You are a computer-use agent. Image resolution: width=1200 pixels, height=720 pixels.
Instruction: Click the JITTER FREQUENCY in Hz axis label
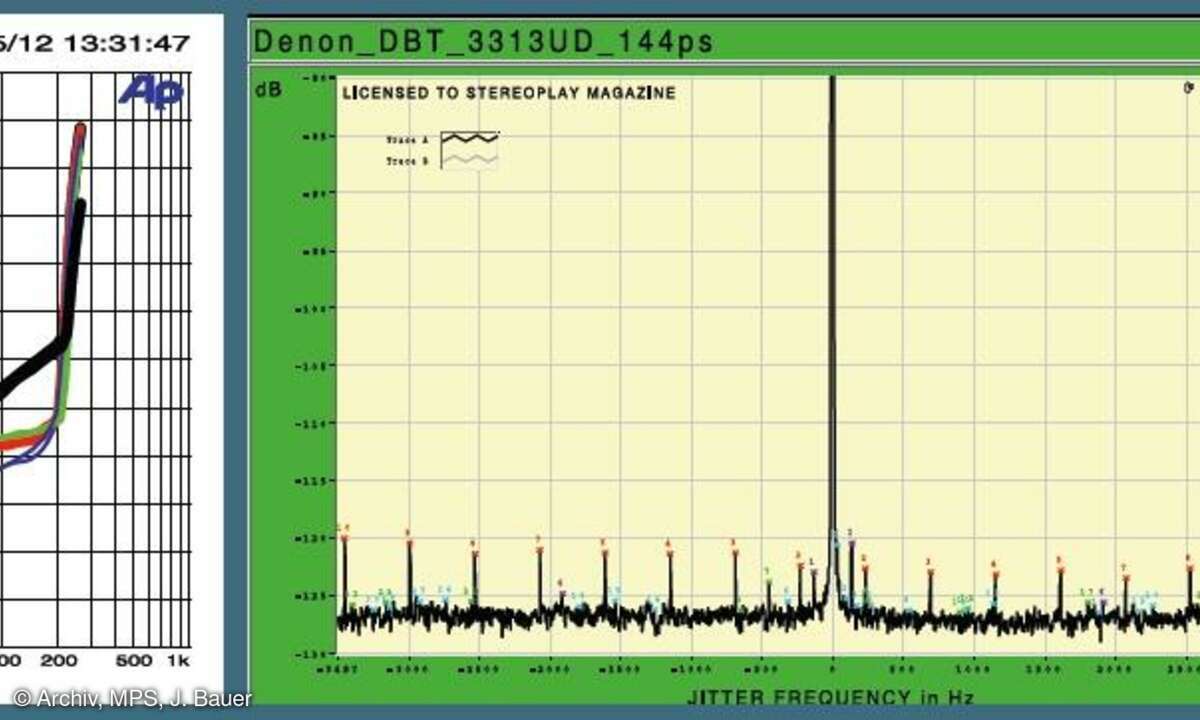(x=830, y=697)
